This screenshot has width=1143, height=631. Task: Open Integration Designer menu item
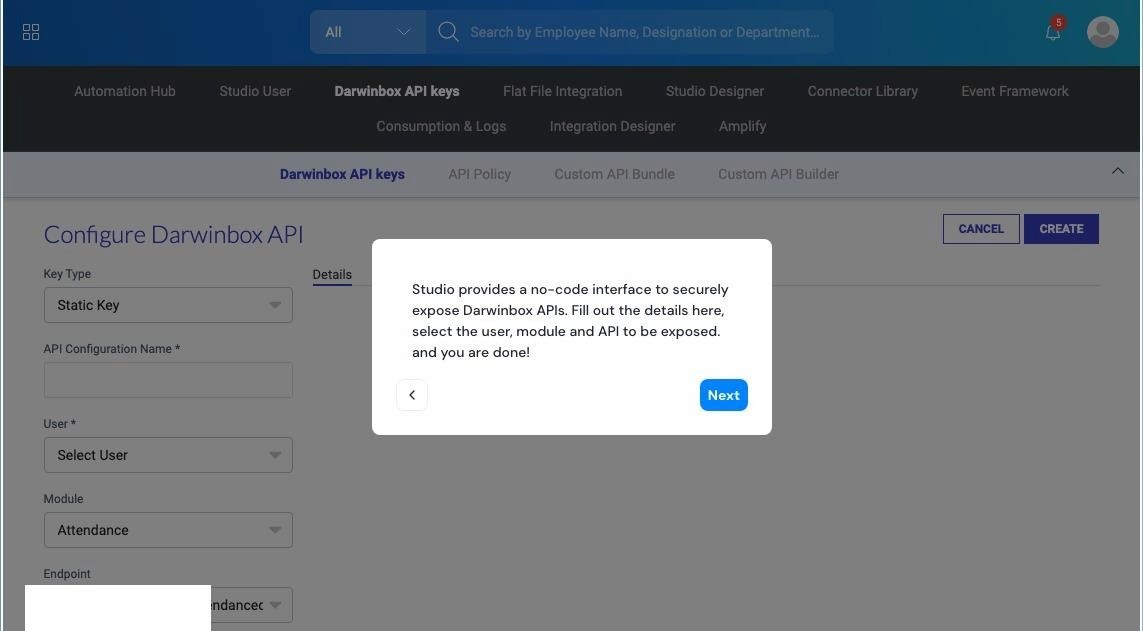click(612, 126)
